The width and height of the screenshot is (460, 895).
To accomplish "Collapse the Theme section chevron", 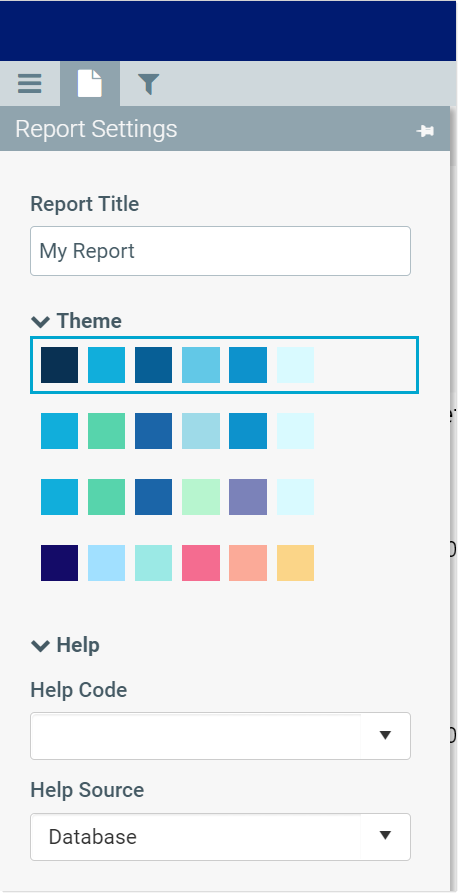I will click(x=41, y=321).
